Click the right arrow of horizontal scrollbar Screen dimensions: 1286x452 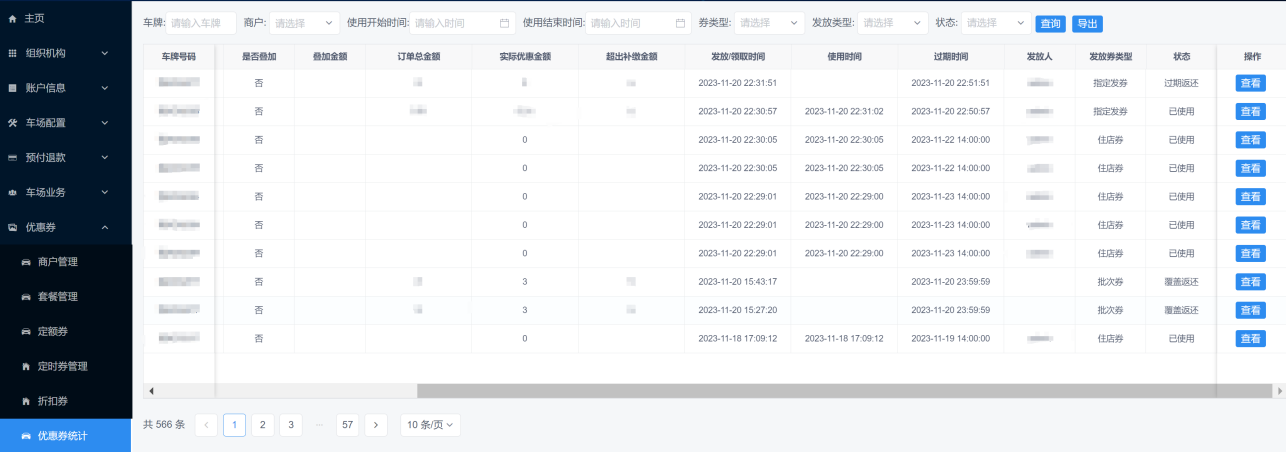point(1278,391)
